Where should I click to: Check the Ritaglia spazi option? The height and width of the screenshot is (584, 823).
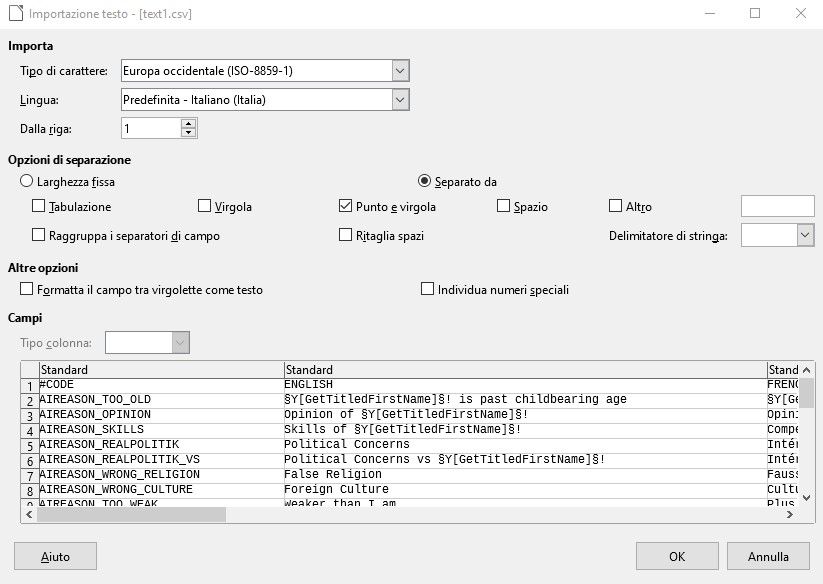click(345, 235)
